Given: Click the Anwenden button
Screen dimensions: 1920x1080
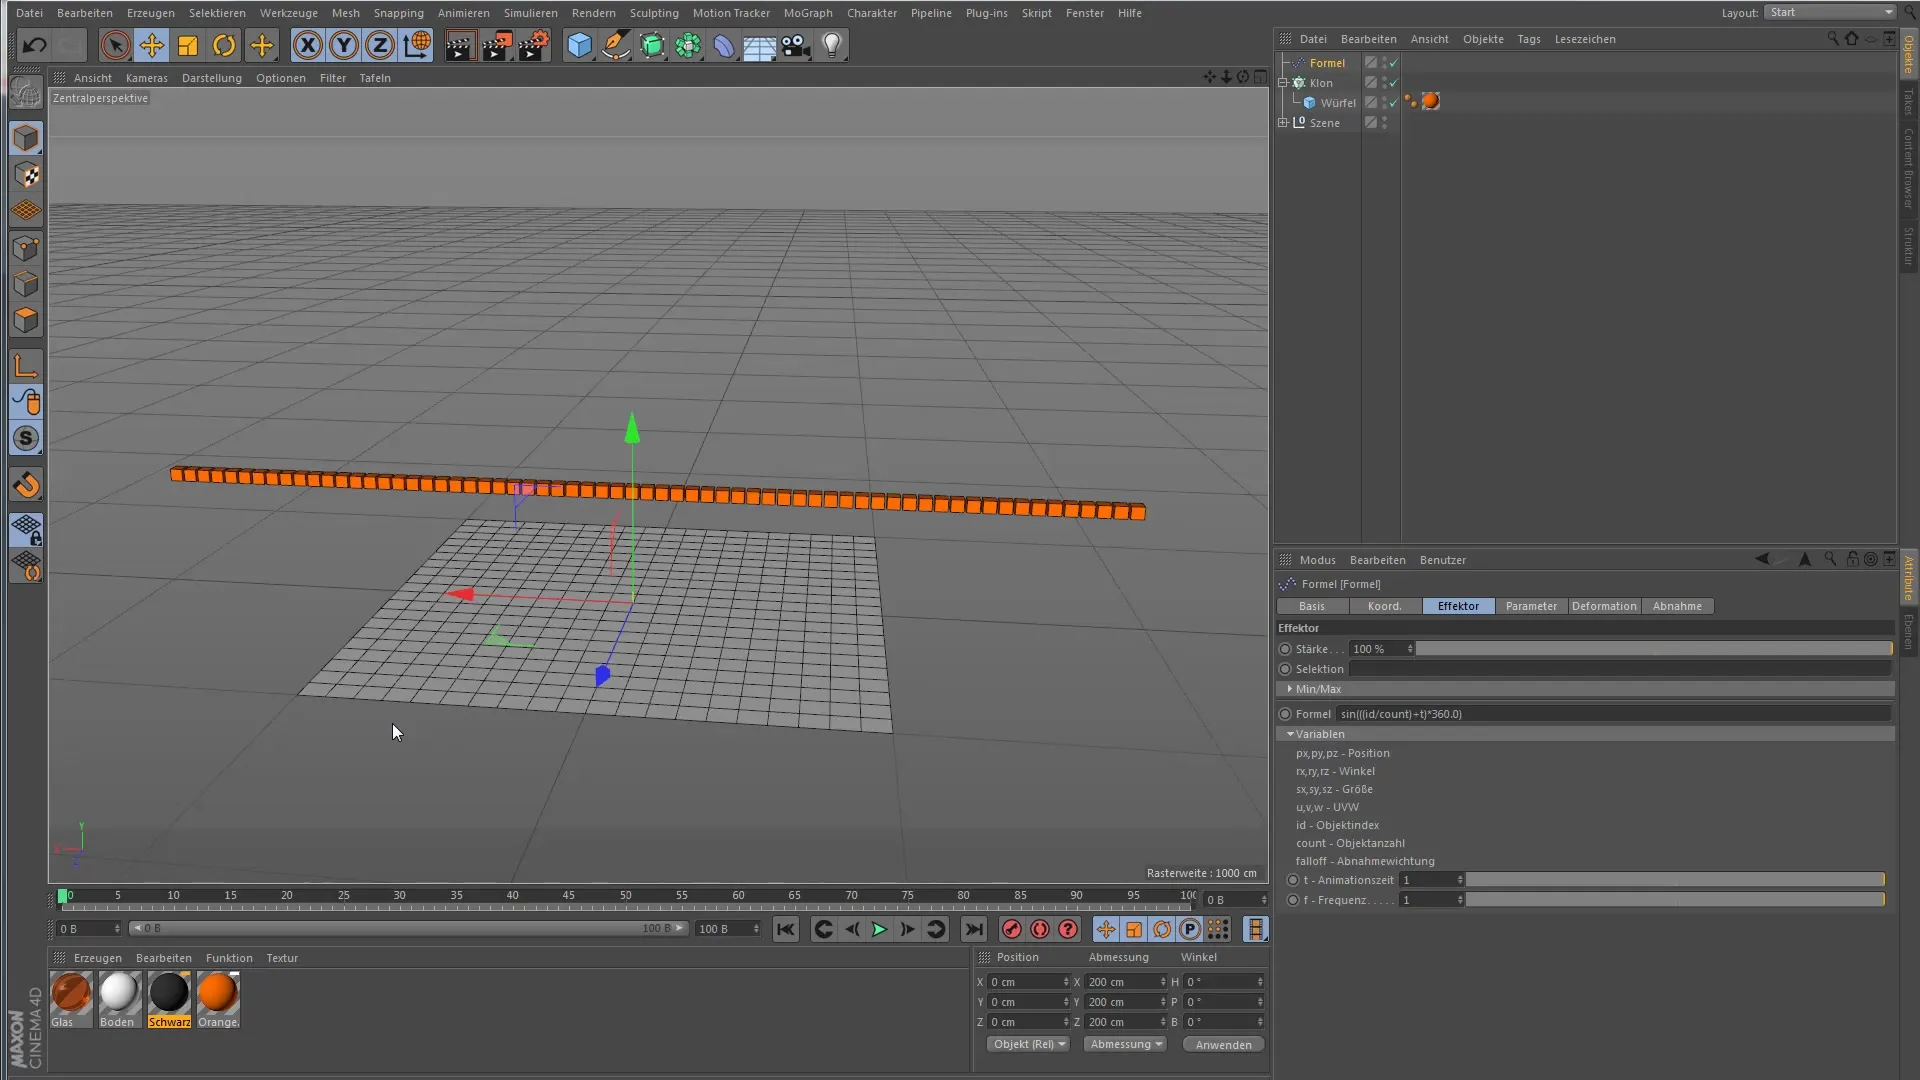Looking at the screenshot, I should tap(1223, 1045).
